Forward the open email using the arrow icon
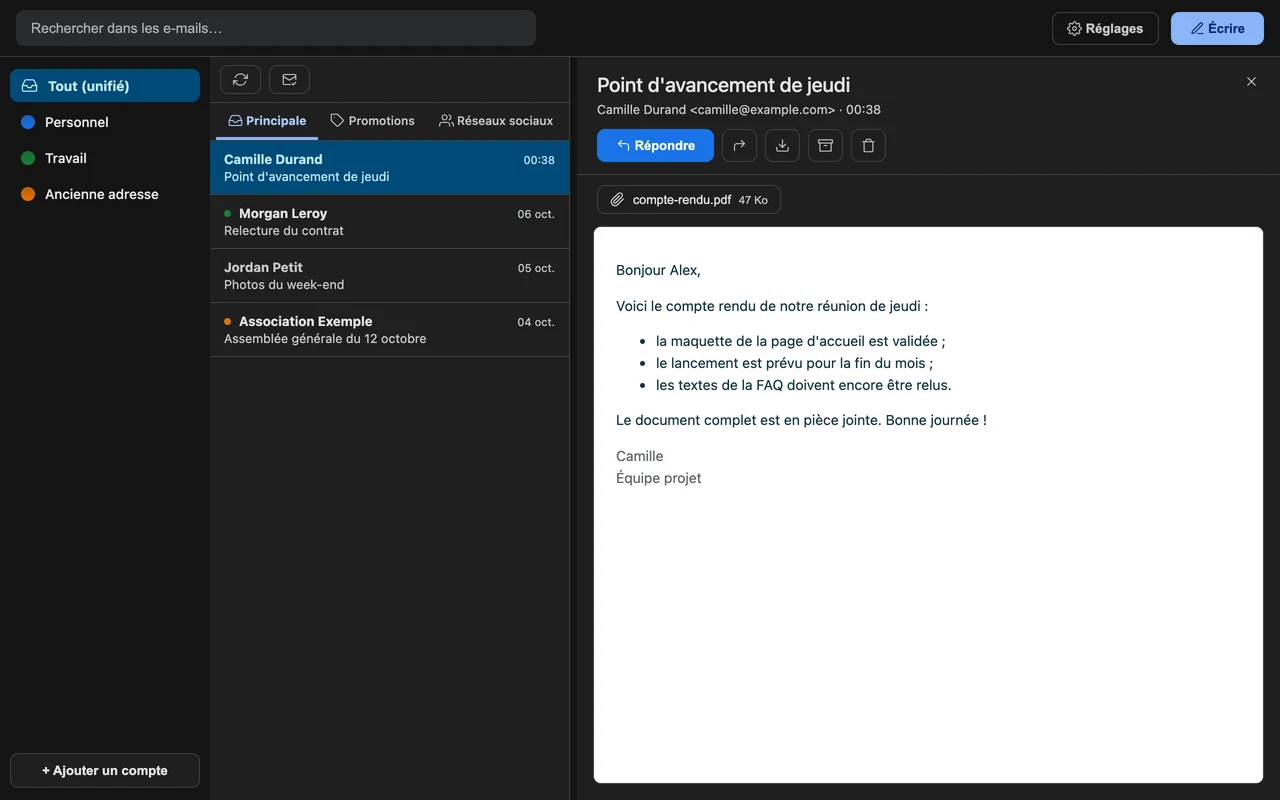 [739, 145]
